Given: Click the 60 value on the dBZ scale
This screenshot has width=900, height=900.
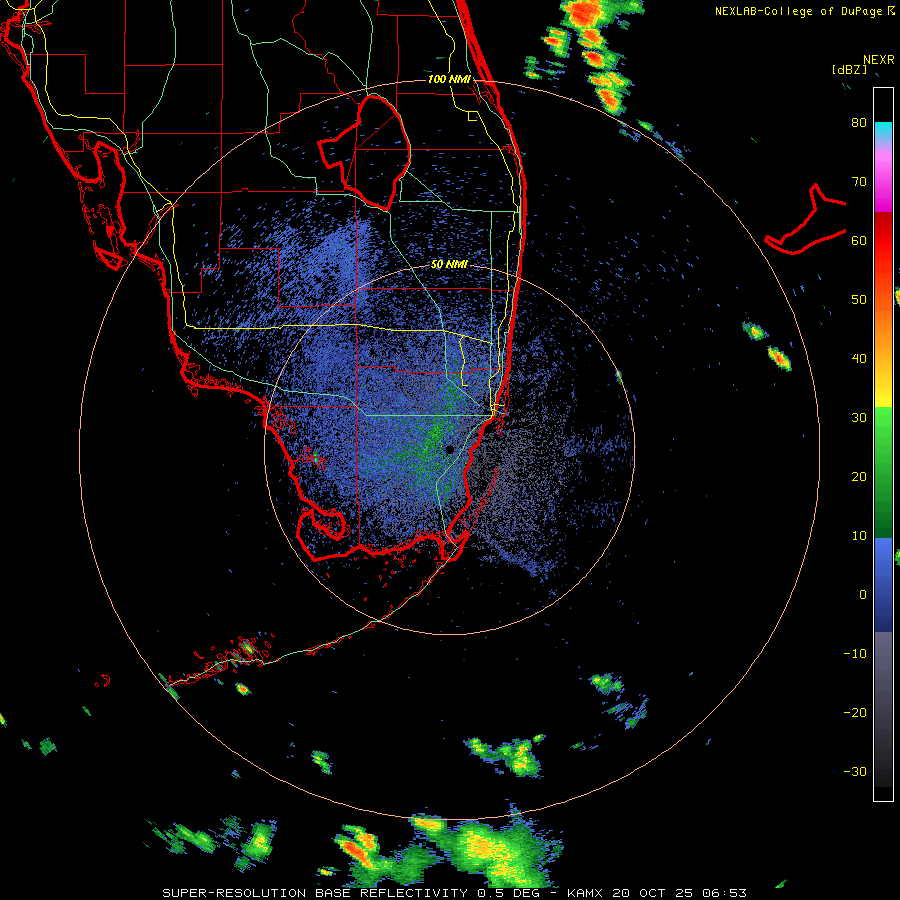Looking at the screenshot, I should click(x=859, y=241).
